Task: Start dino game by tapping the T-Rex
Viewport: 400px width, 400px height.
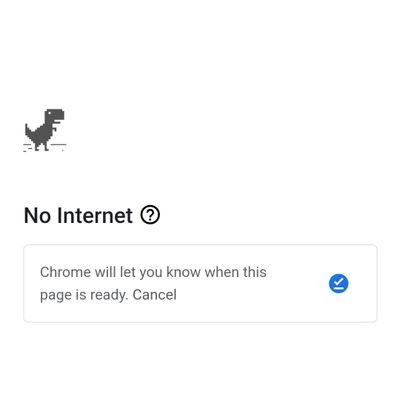Action: click(x=45, y=130)
